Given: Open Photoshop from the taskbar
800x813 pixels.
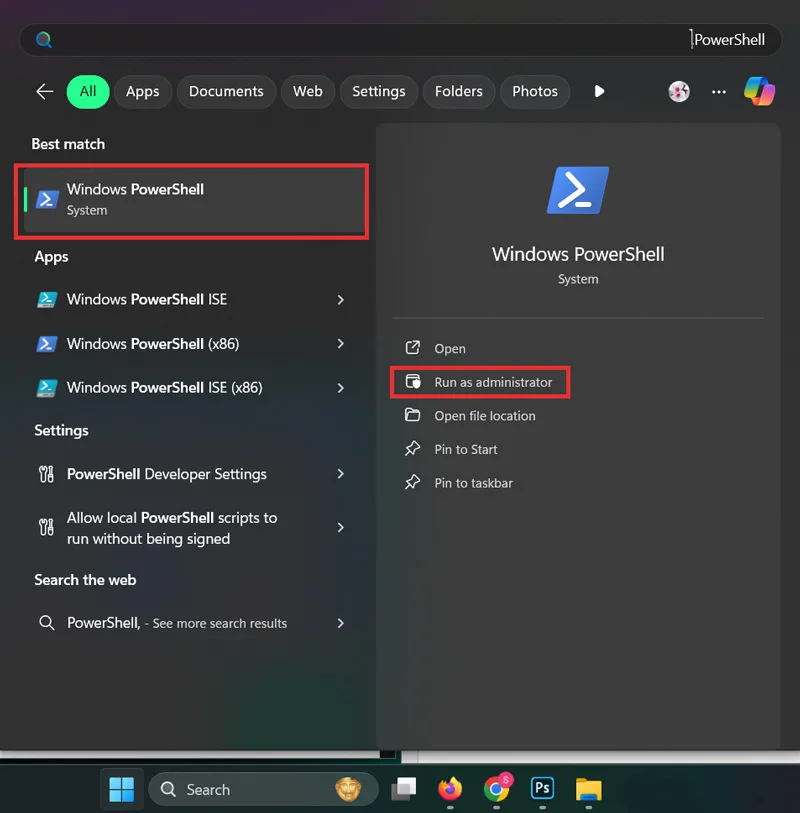Looking at the screenshot, I should tap(542, 788).
